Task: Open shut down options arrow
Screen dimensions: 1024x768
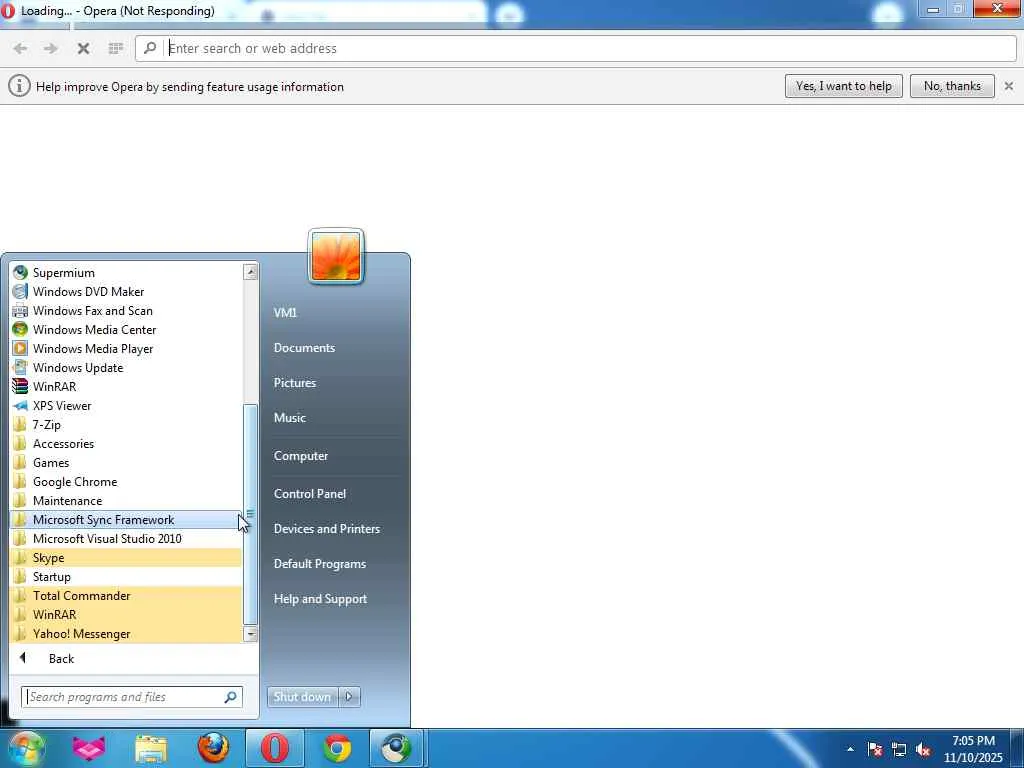Action: click(x=349, y=697)
